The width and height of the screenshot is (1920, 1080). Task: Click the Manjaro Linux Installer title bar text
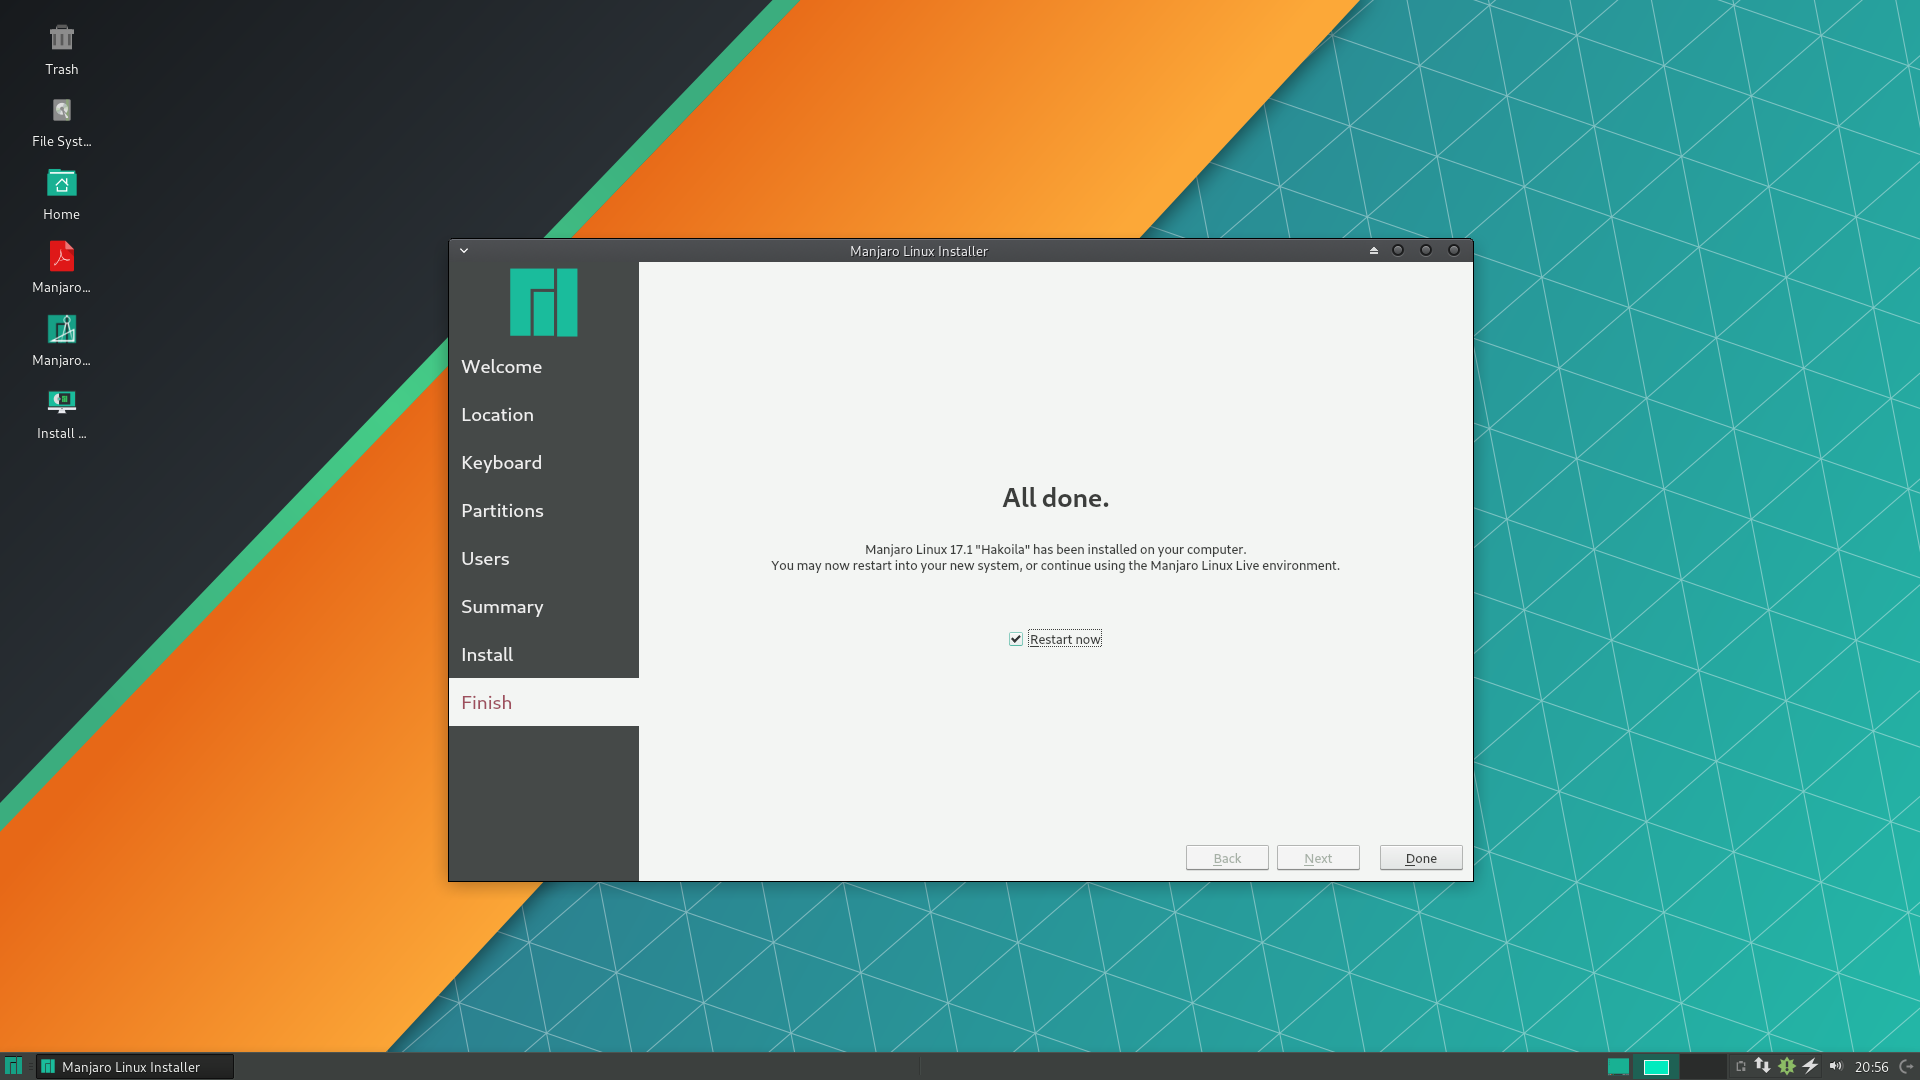(919, 251)
